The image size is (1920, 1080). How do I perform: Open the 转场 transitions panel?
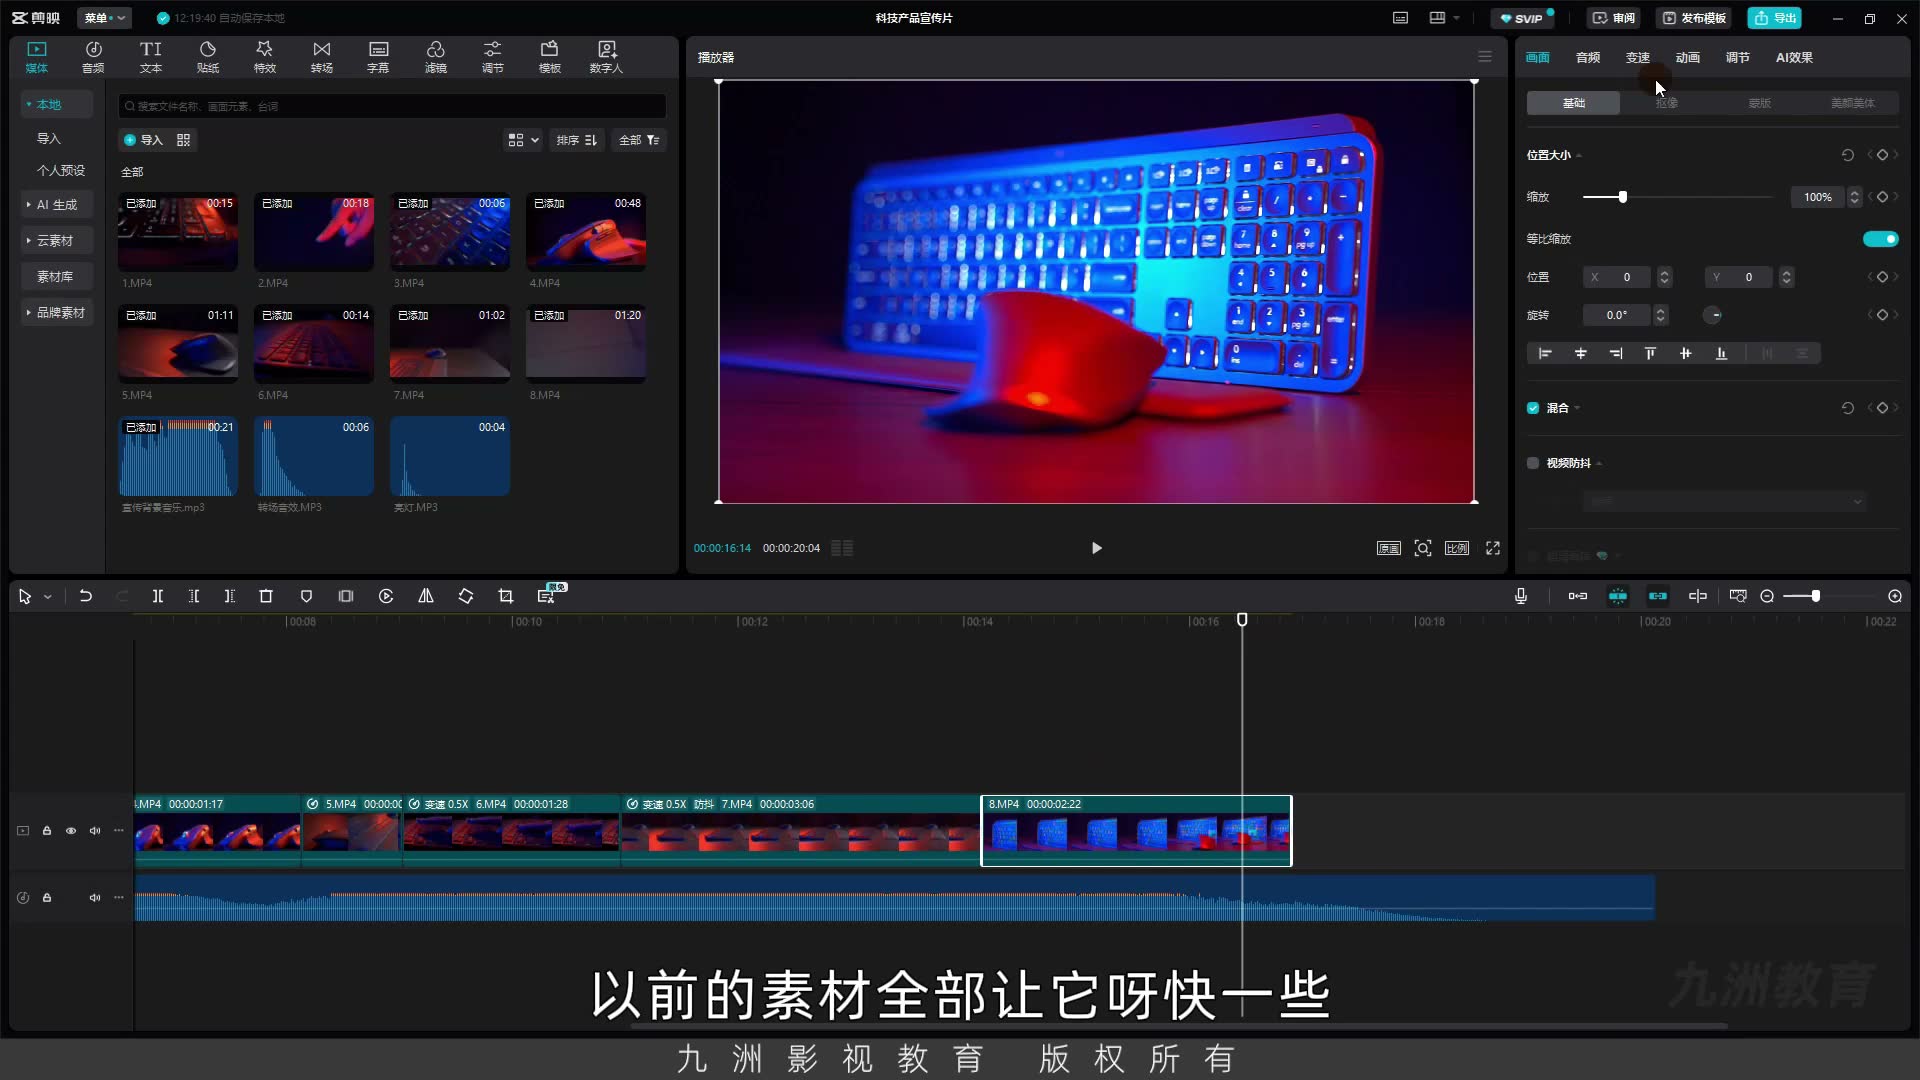tap(321, 57)
